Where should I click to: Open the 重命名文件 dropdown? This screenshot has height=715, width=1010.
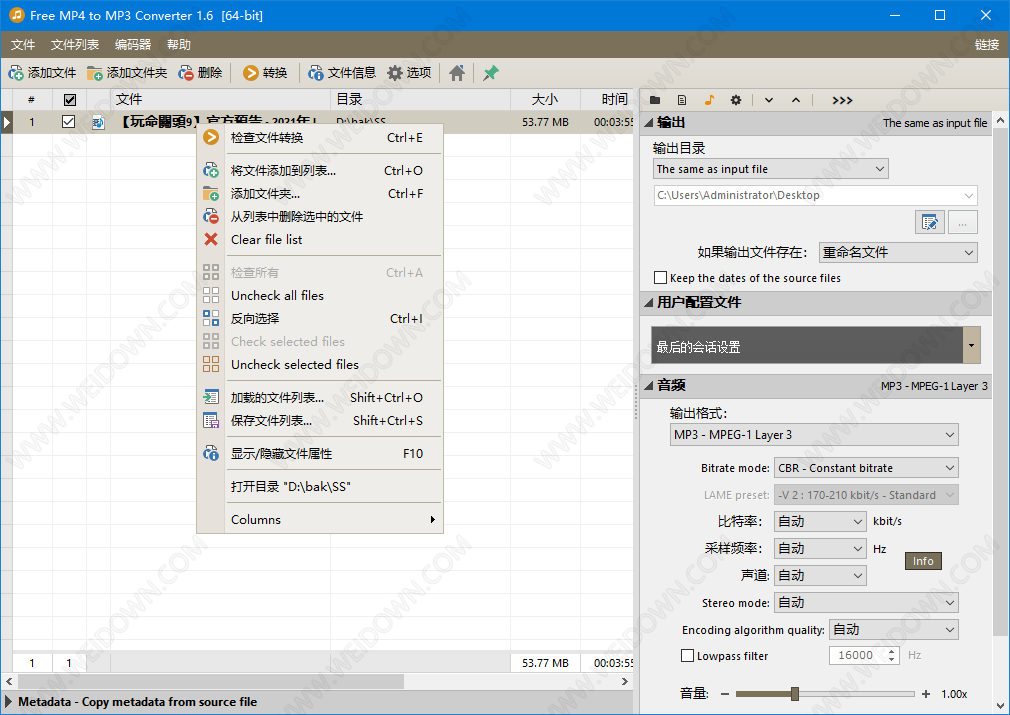(x=898, y=253)
